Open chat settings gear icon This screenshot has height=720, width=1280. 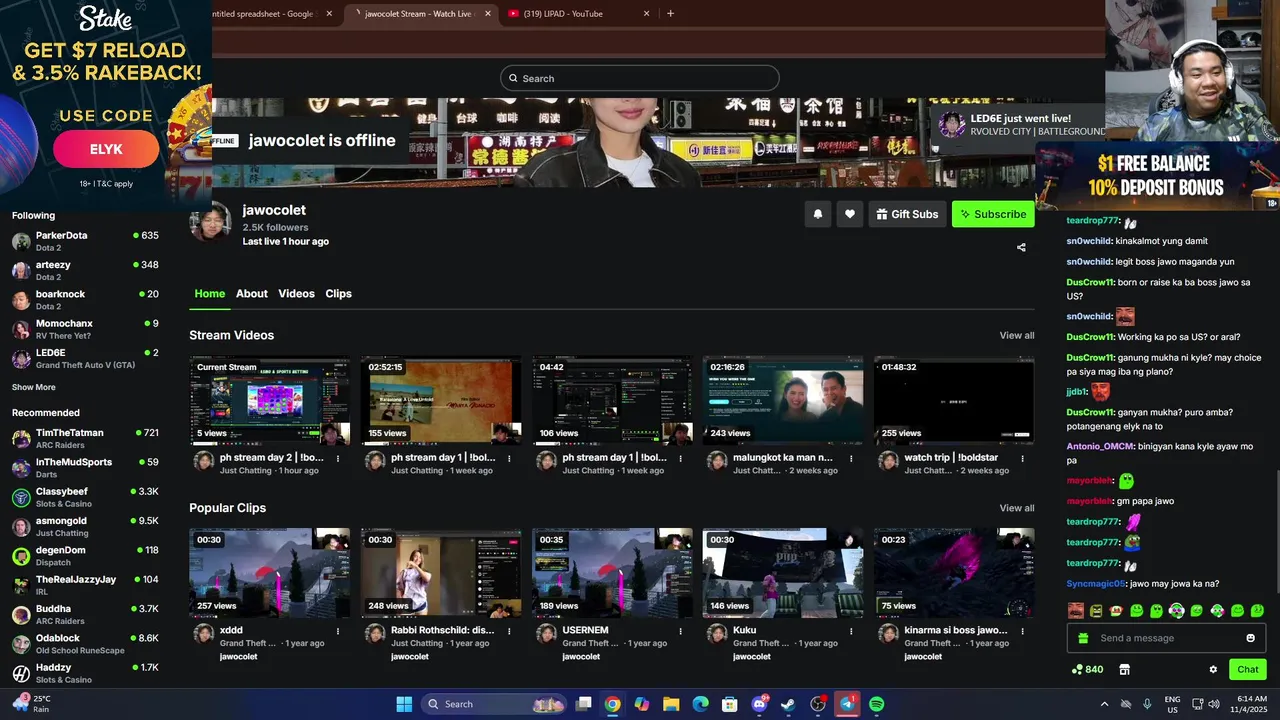(1213, 670)
